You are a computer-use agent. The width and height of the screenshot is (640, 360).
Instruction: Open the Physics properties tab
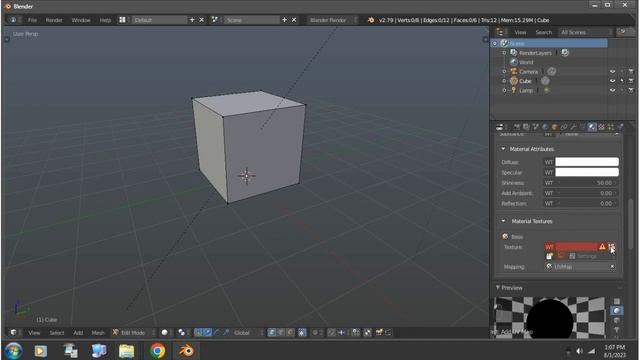[620, 127]
